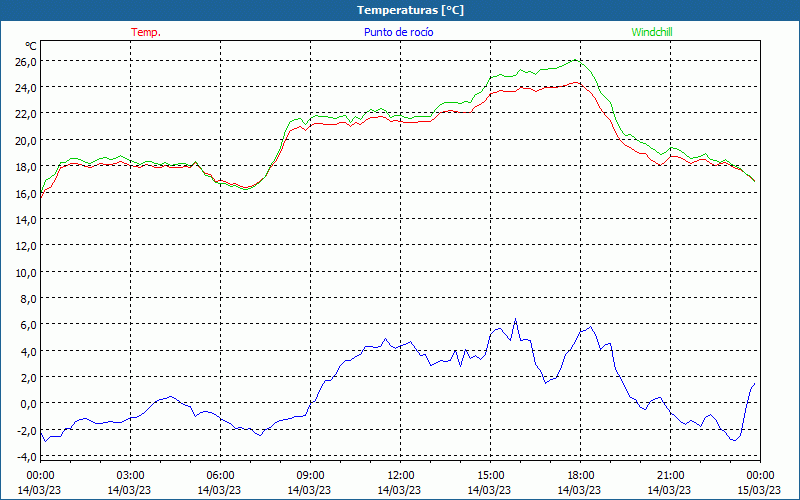Screen dimensions: 800x500
Task: Click the '15/03/23' date label
Action: point(759,490)
